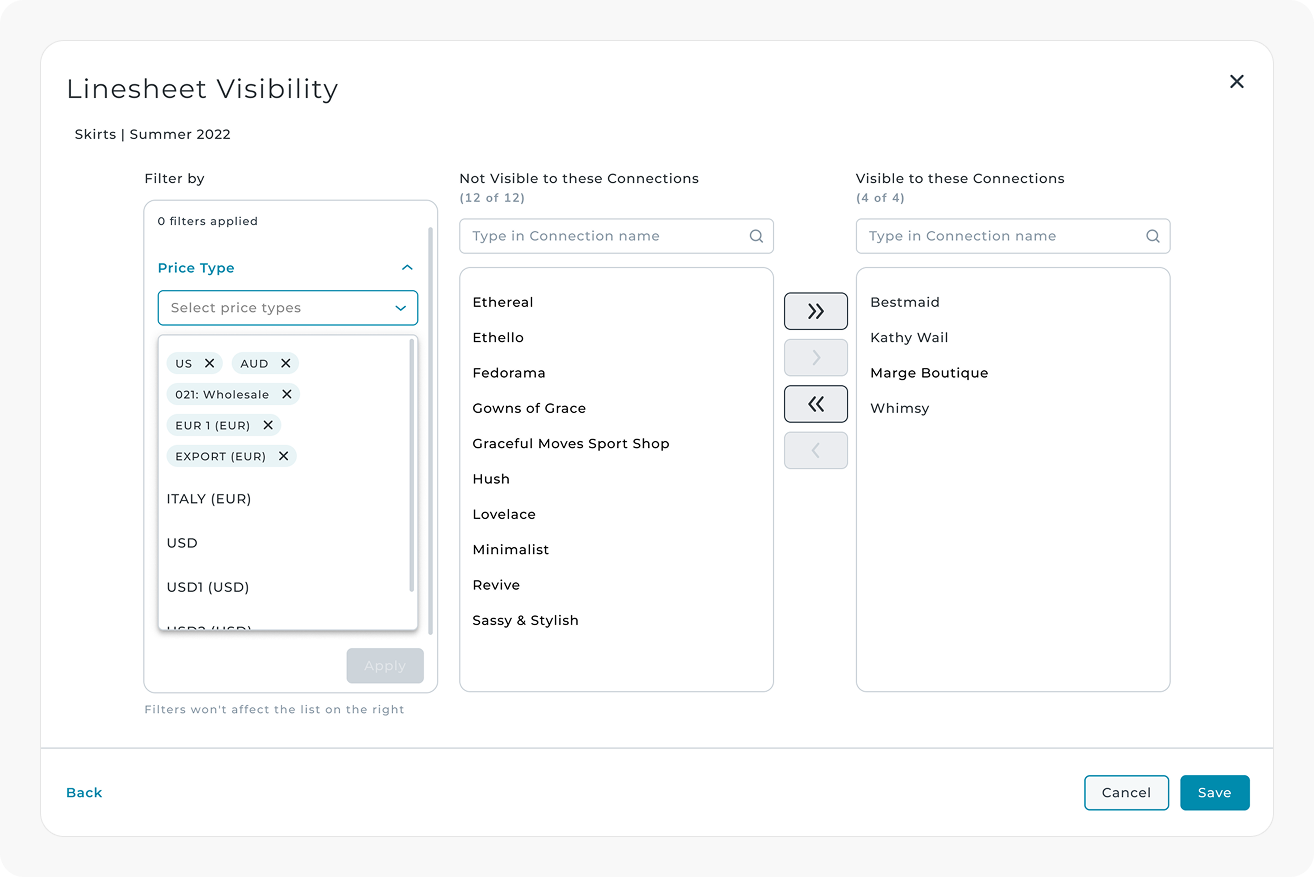The image size is (1314, 877).
Task: Pick the USD price type option
Action: 182,543
